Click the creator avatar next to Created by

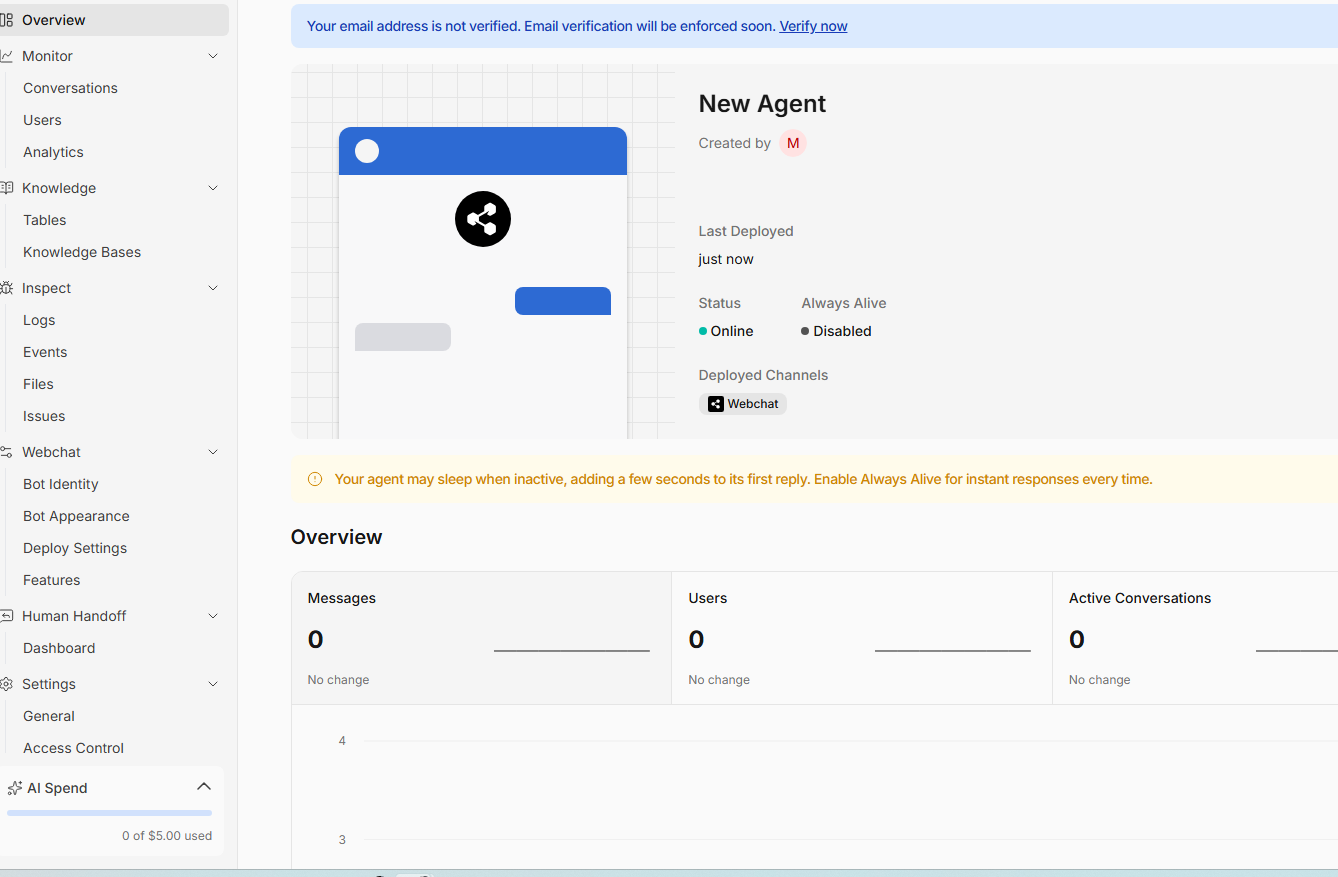pos(792,143)
